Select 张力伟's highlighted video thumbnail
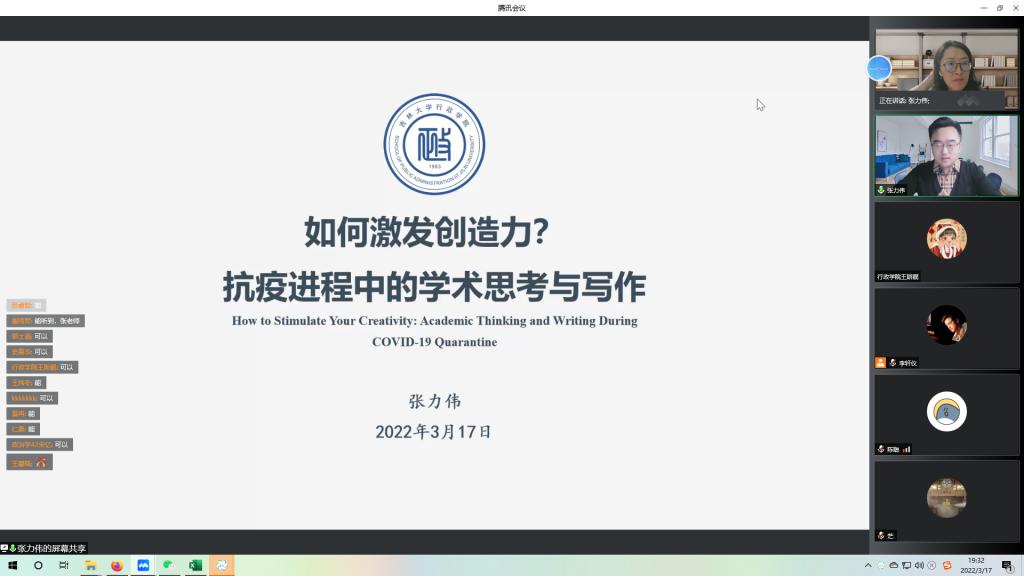Image resolution: width=1024 pixels, height=576 pixels. [946, 155]
